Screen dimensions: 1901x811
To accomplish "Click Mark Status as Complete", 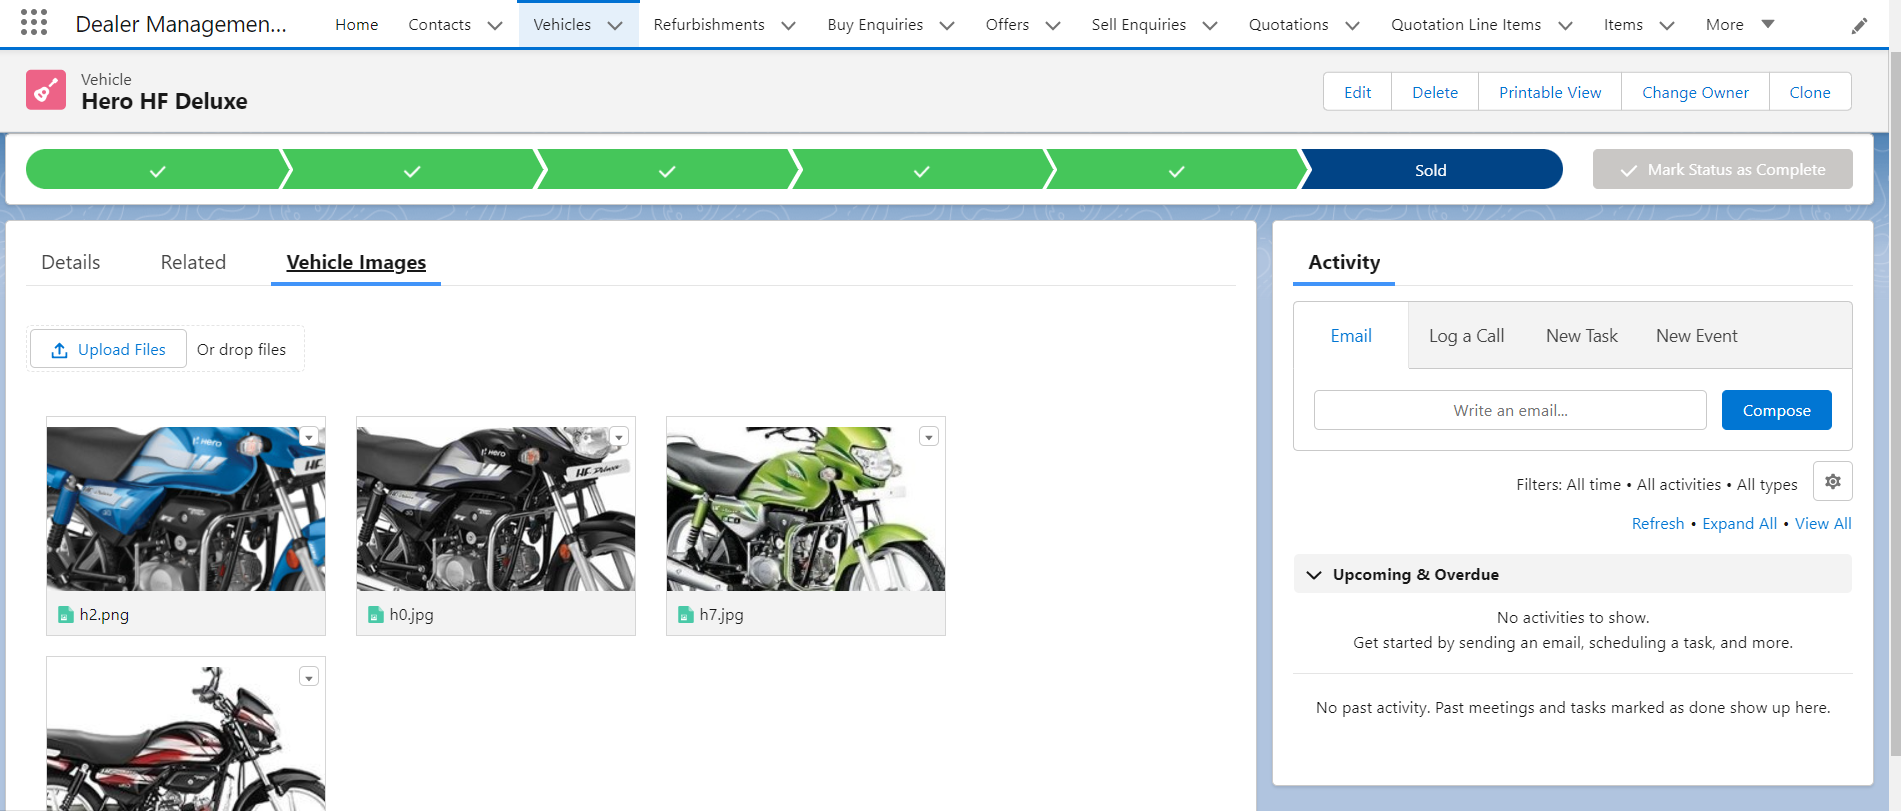I will coord(1722,169).
